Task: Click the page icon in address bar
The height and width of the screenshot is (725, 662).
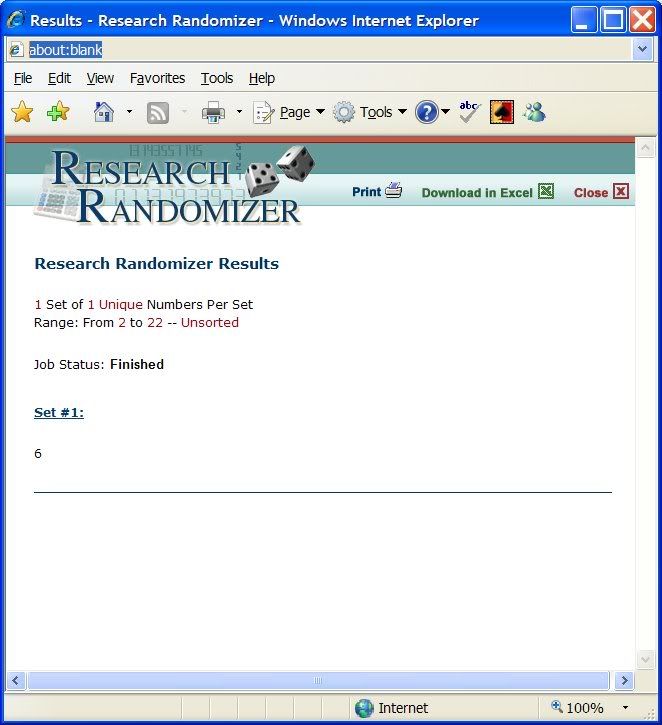Action: coord(17,49)
